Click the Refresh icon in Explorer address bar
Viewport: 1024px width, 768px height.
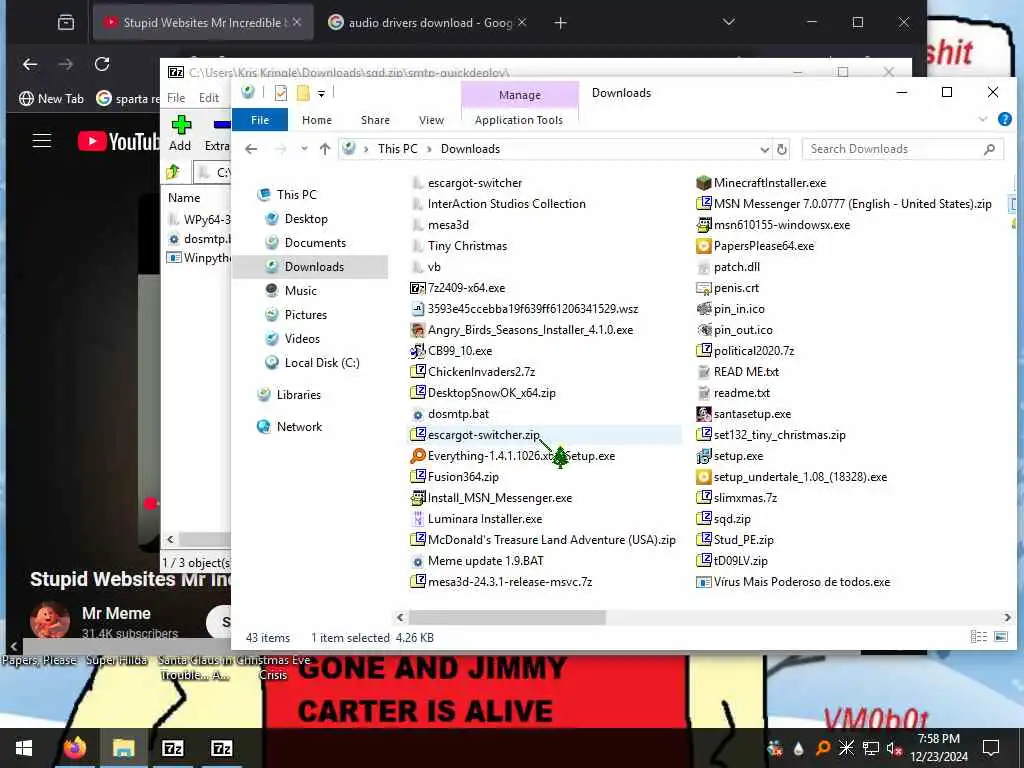click(782, 150)
